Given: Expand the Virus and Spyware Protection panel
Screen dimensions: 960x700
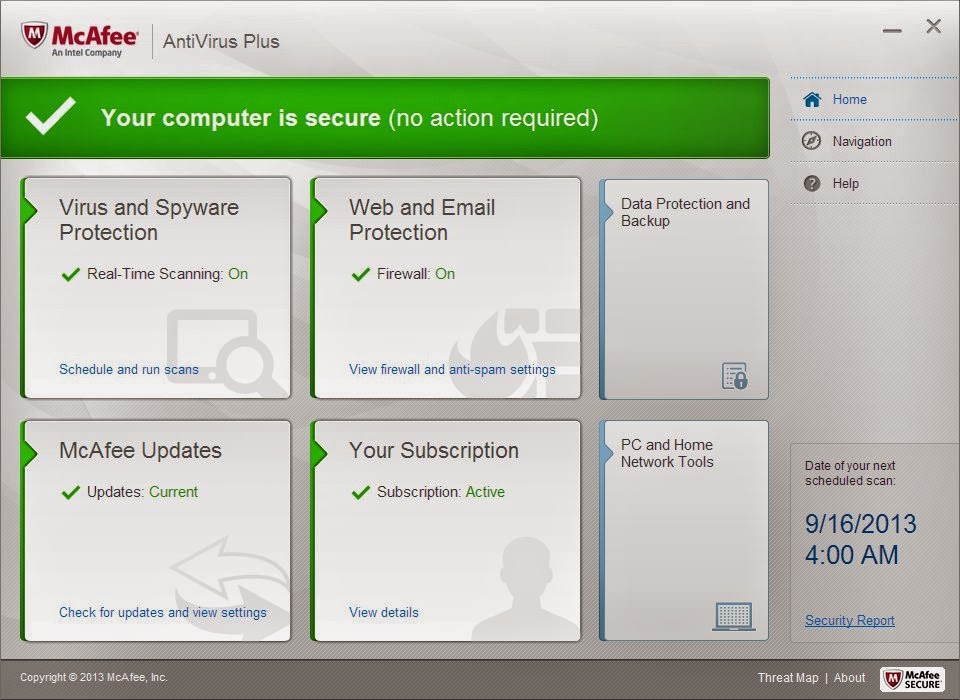Looking at the screenshot, I should point(149,220).
